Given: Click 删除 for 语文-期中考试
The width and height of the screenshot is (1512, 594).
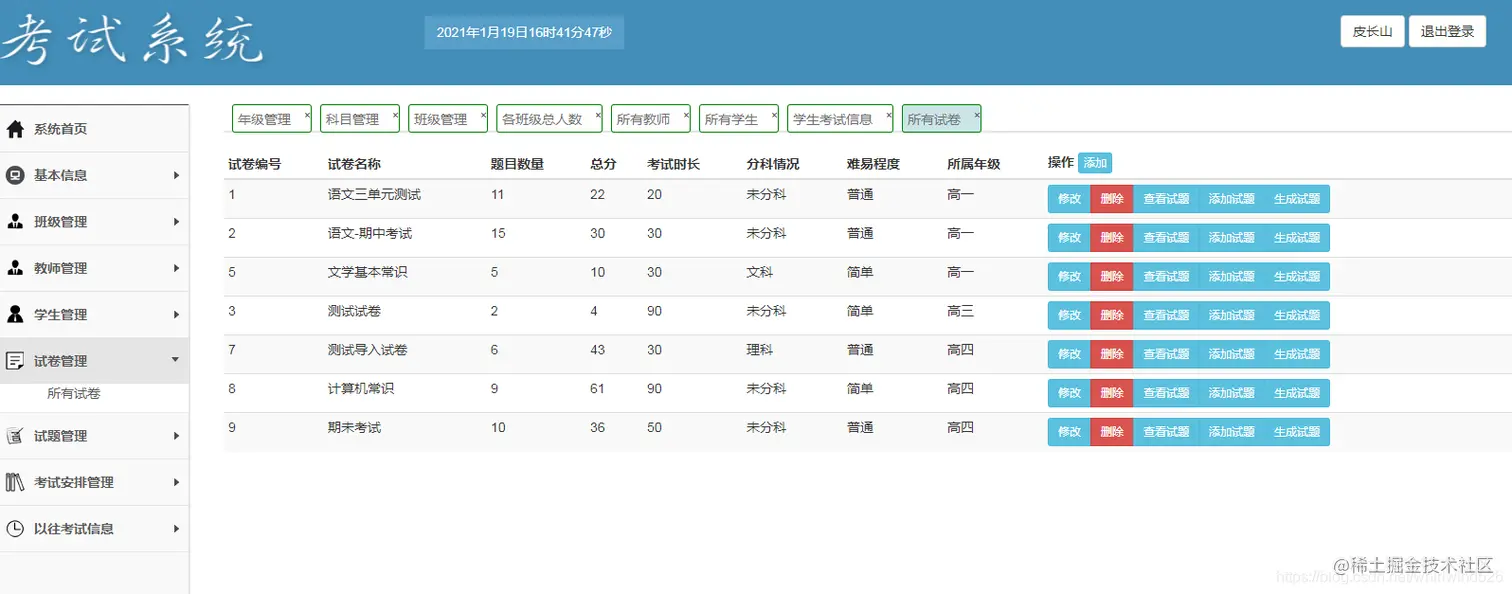Looking at the screenshot, I should click(x=1112, y=238).
